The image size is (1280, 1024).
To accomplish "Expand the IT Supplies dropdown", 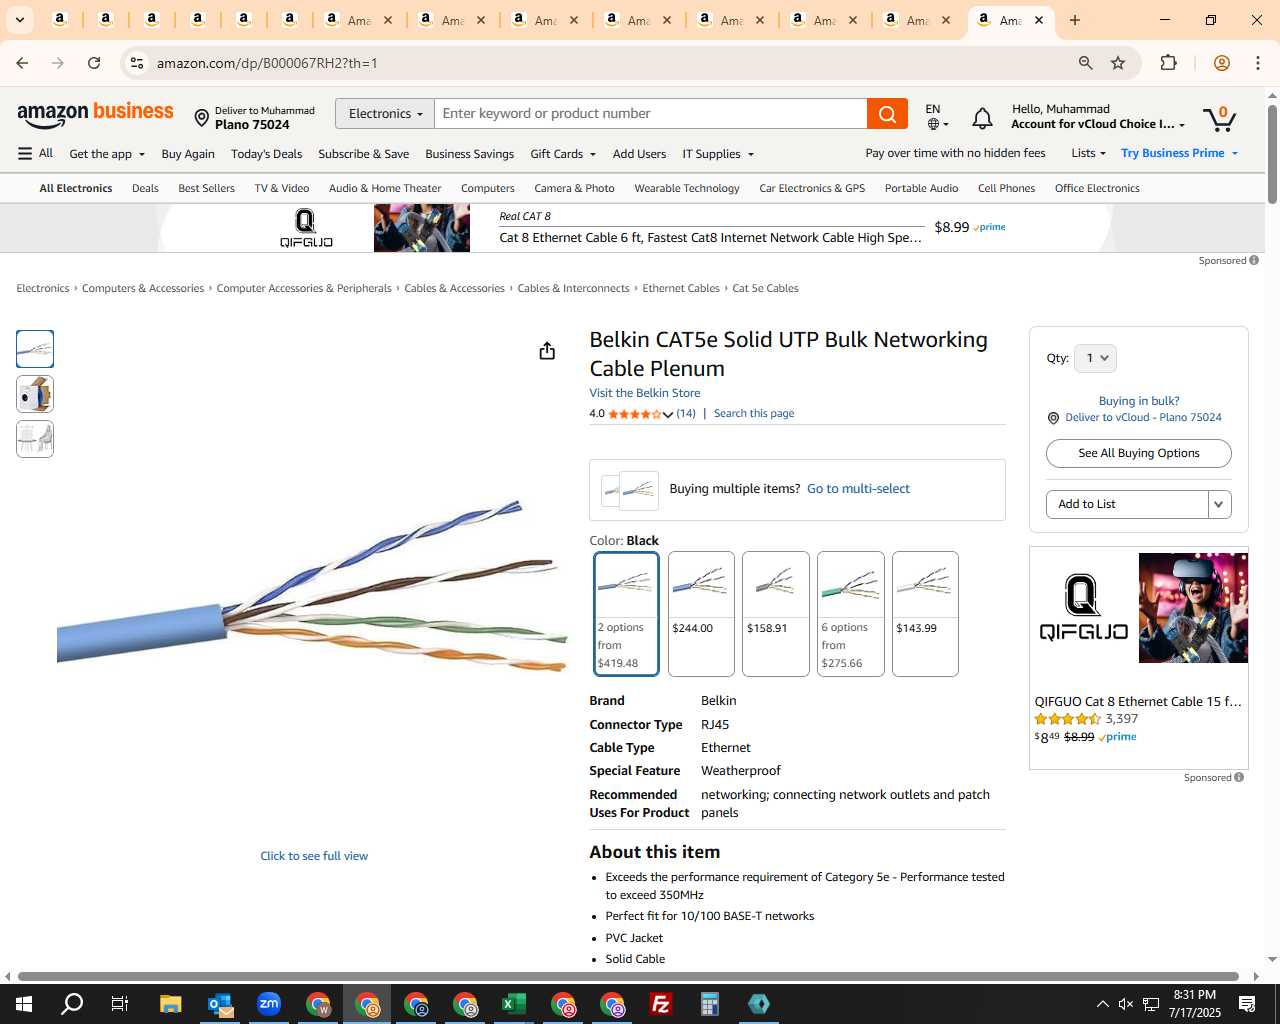I will tap(718, 154).
